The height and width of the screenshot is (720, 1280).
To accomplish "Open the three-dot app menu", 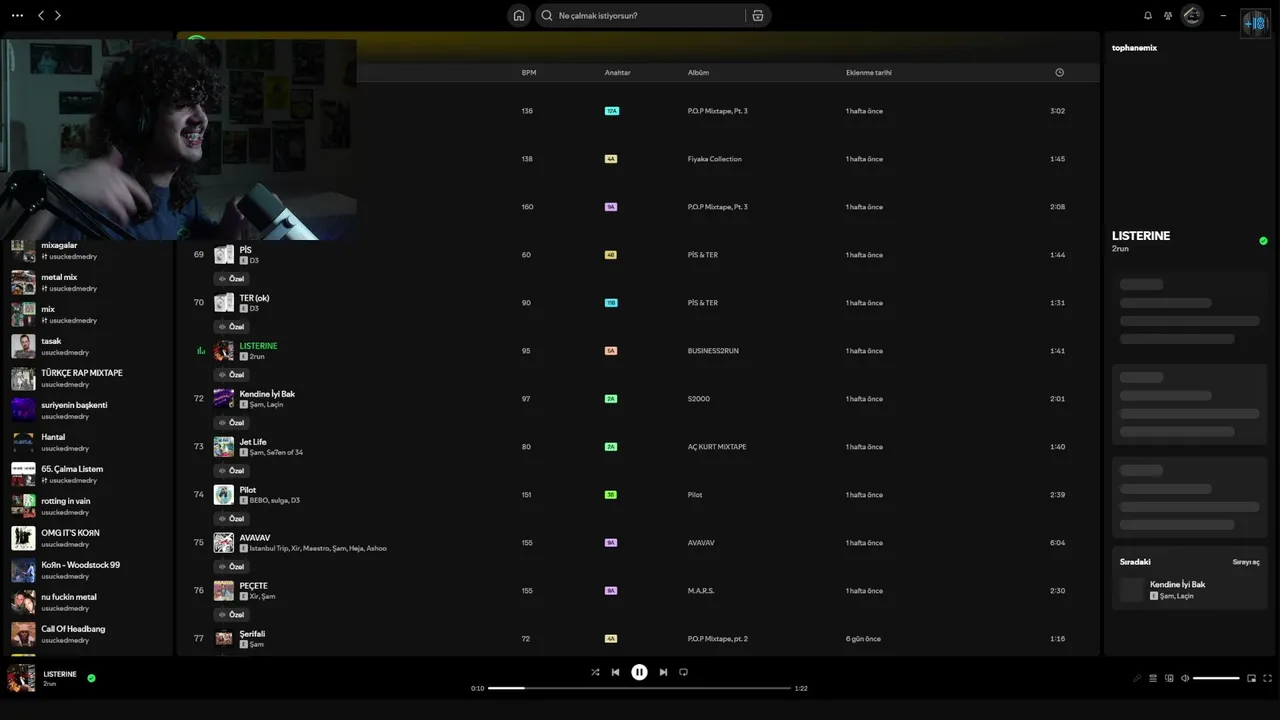I will point(17,15).
